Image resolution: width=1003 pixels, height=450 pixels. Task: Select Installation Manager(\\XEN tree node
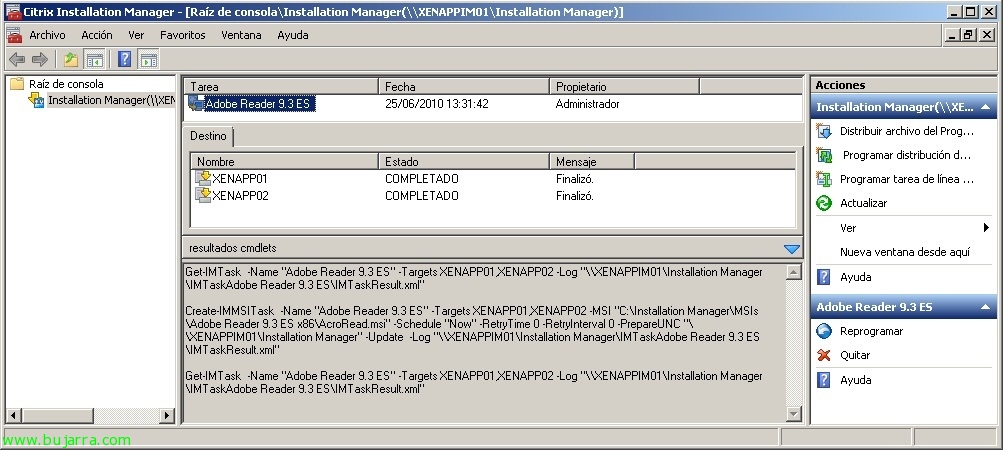(x=111, y=100)
